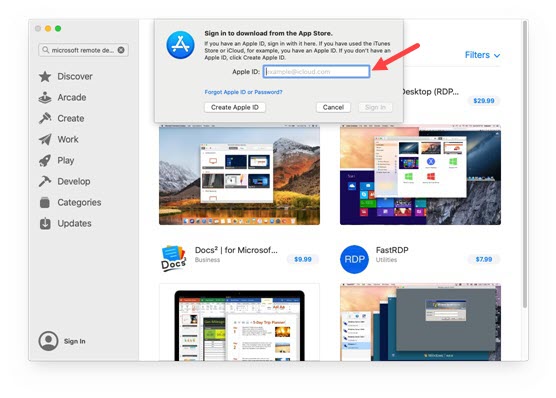Viewport: 556px width, 398px height.
Task: Open Categories section
Action: [79, 202]
